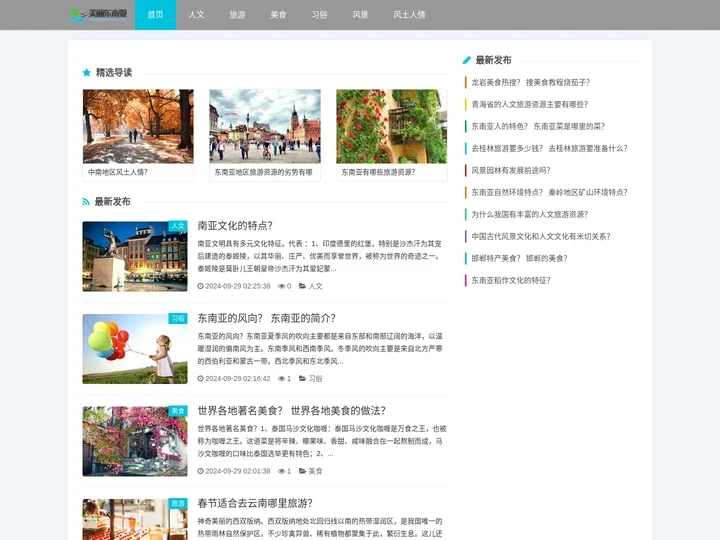Open sidebar link 中国古代风景文化和人文文化有米切关系?
This screenshot has width=720, height=540.
coord(541,237)
